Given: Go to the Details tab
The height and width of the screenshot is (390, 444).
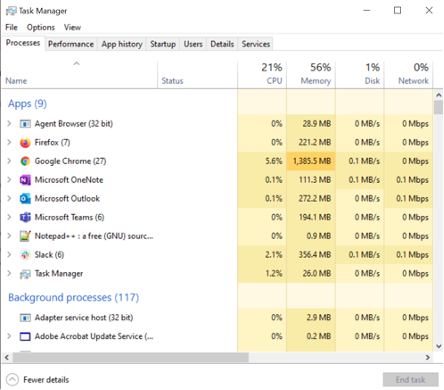Looking at the screenshot, I should (x=222, y=44).
